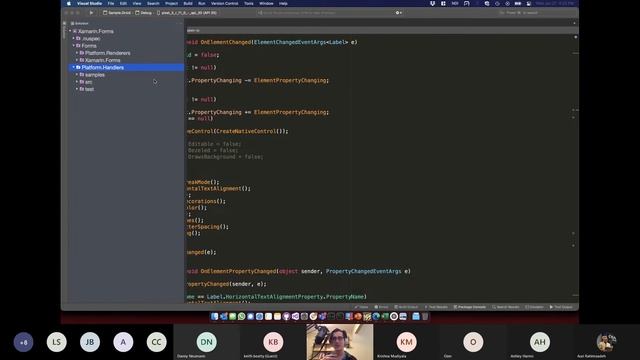Click the Platform.Renderers folder icon
Image resolution: width=640 pixels, height=360 pixels.
point(82,53)
